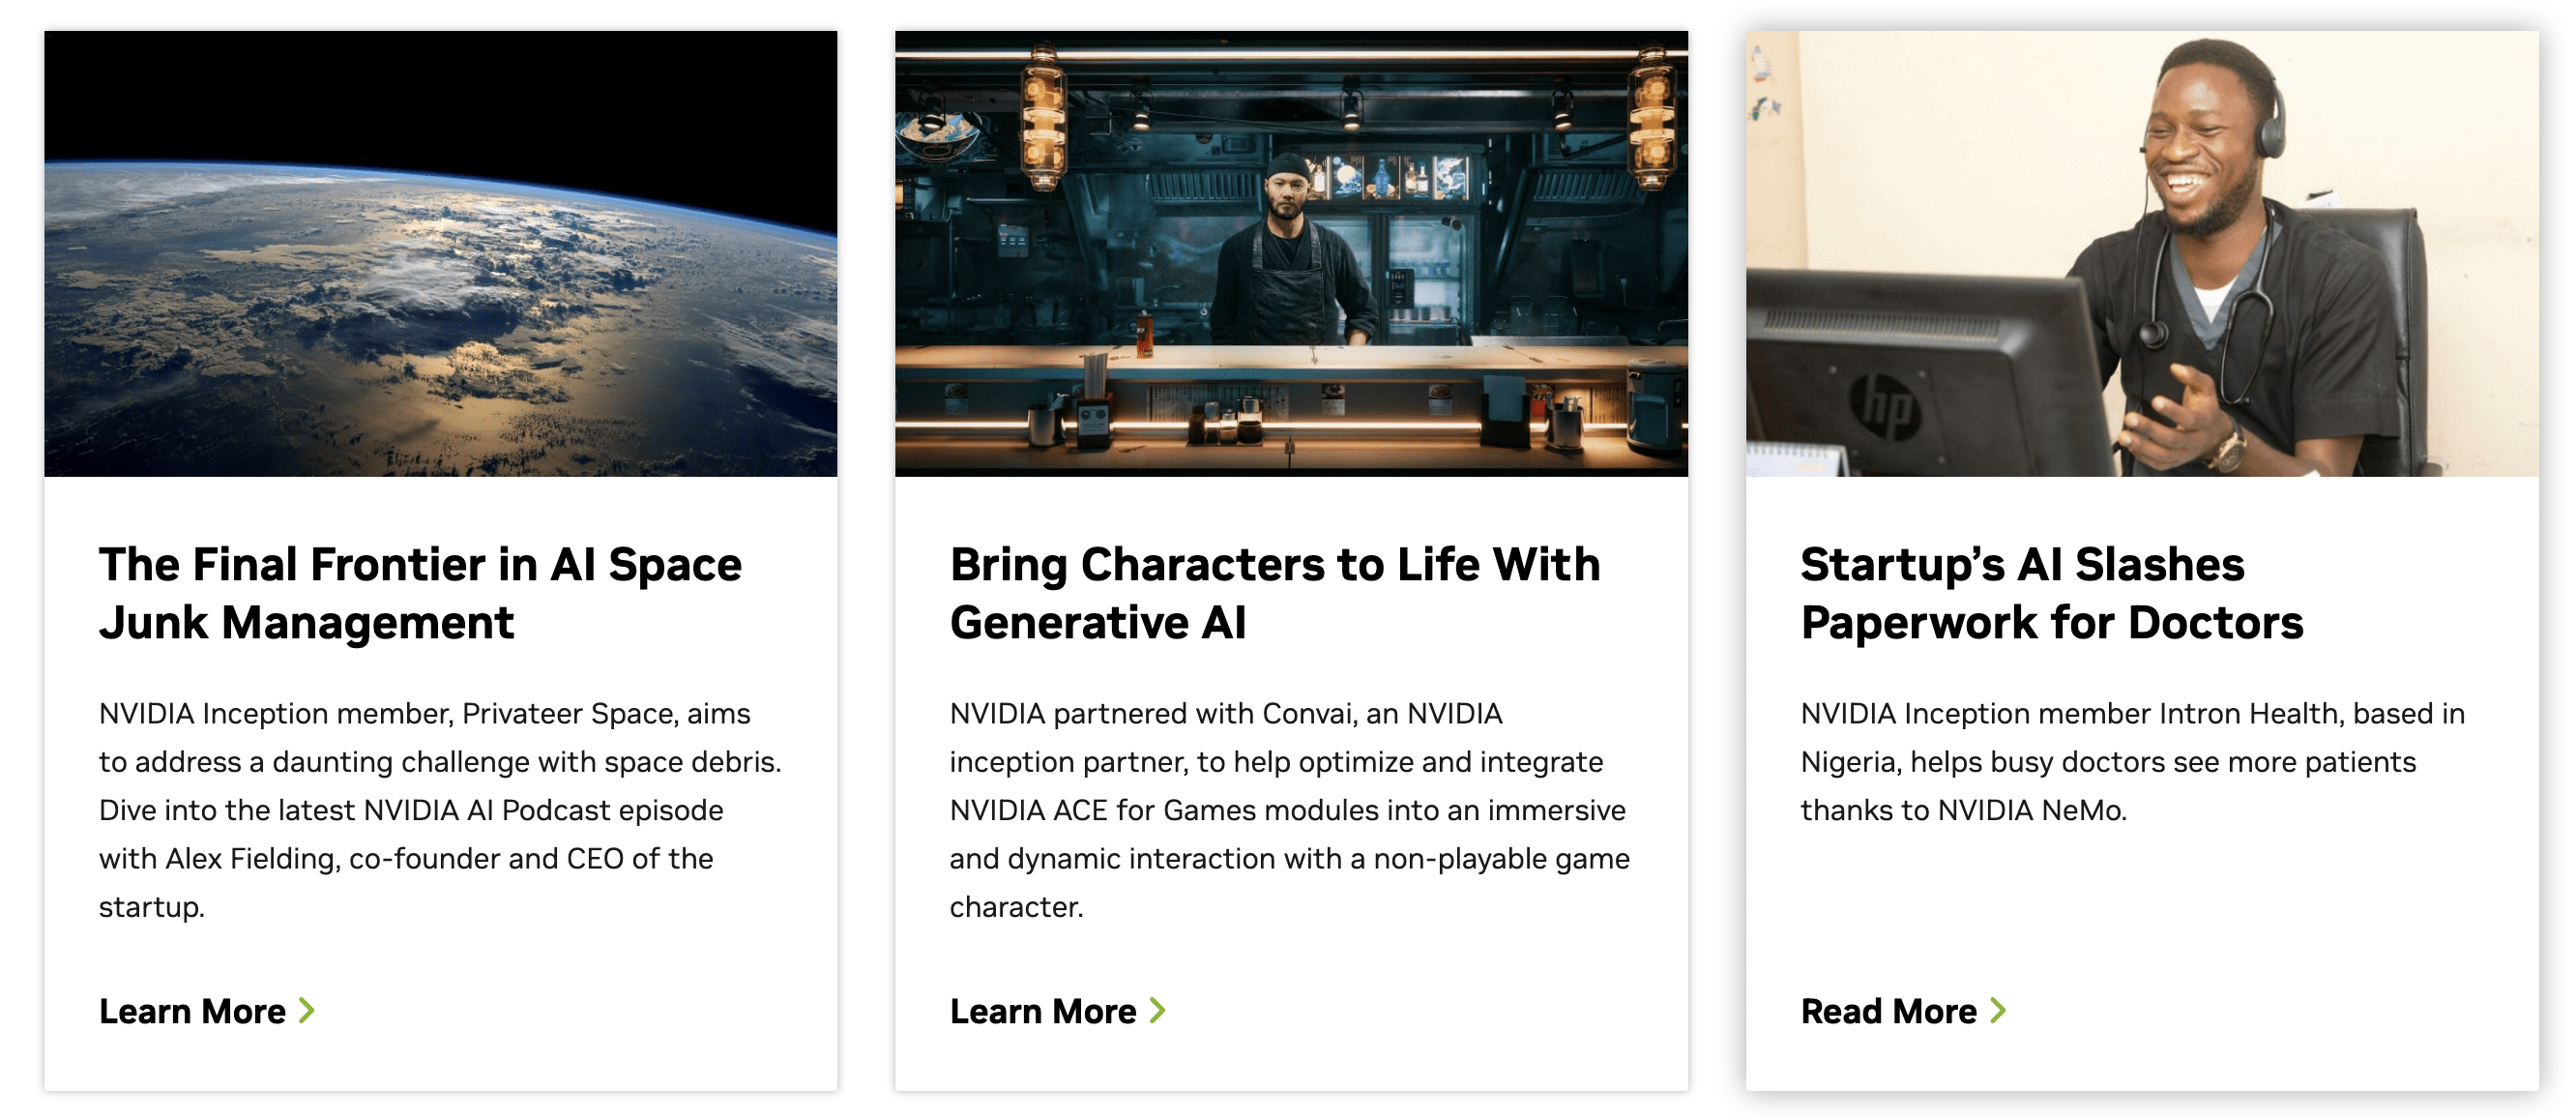The height and width of the screenshot is (1120, 2576).
Task: Click Learn More under the Generative AI card
Action: (x=1043, y=1011)
